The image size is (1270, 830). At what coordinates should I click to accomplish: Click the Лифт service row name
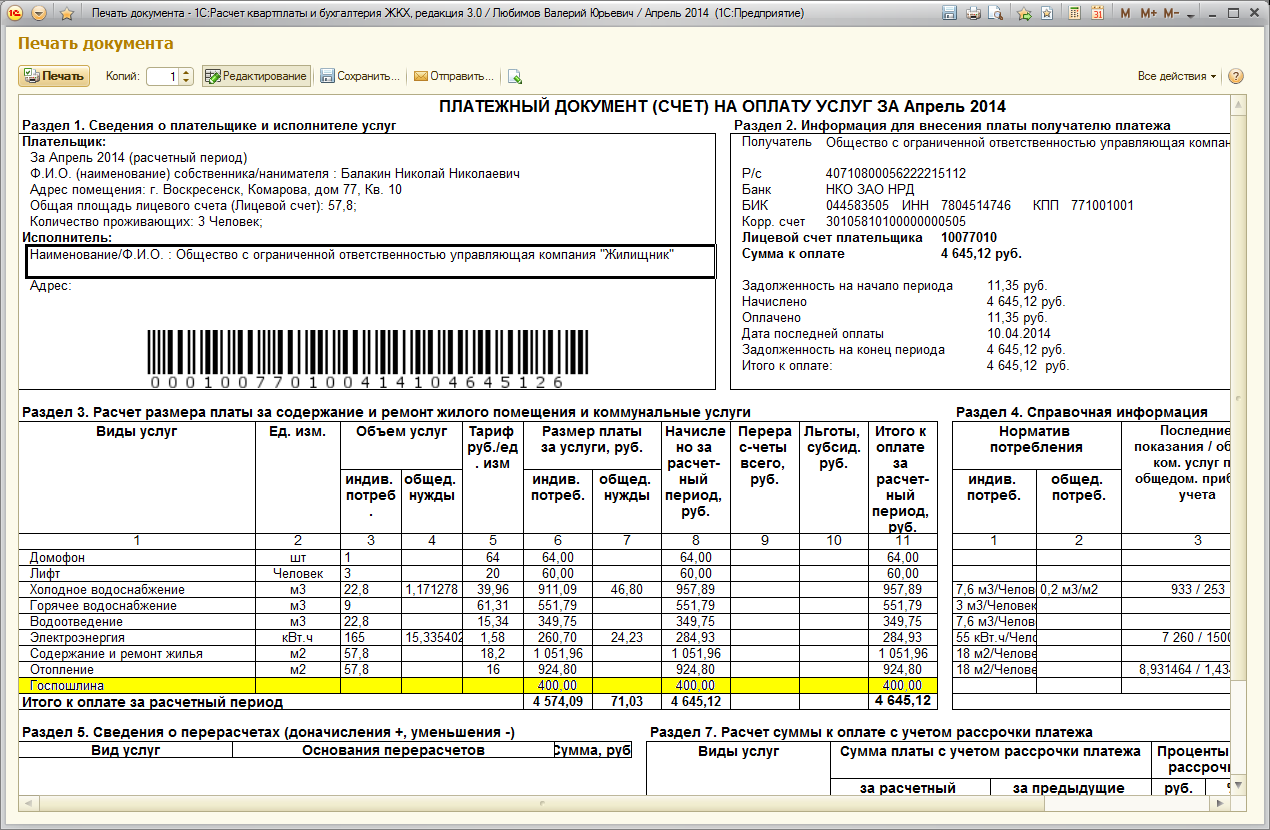coord(46,573)
